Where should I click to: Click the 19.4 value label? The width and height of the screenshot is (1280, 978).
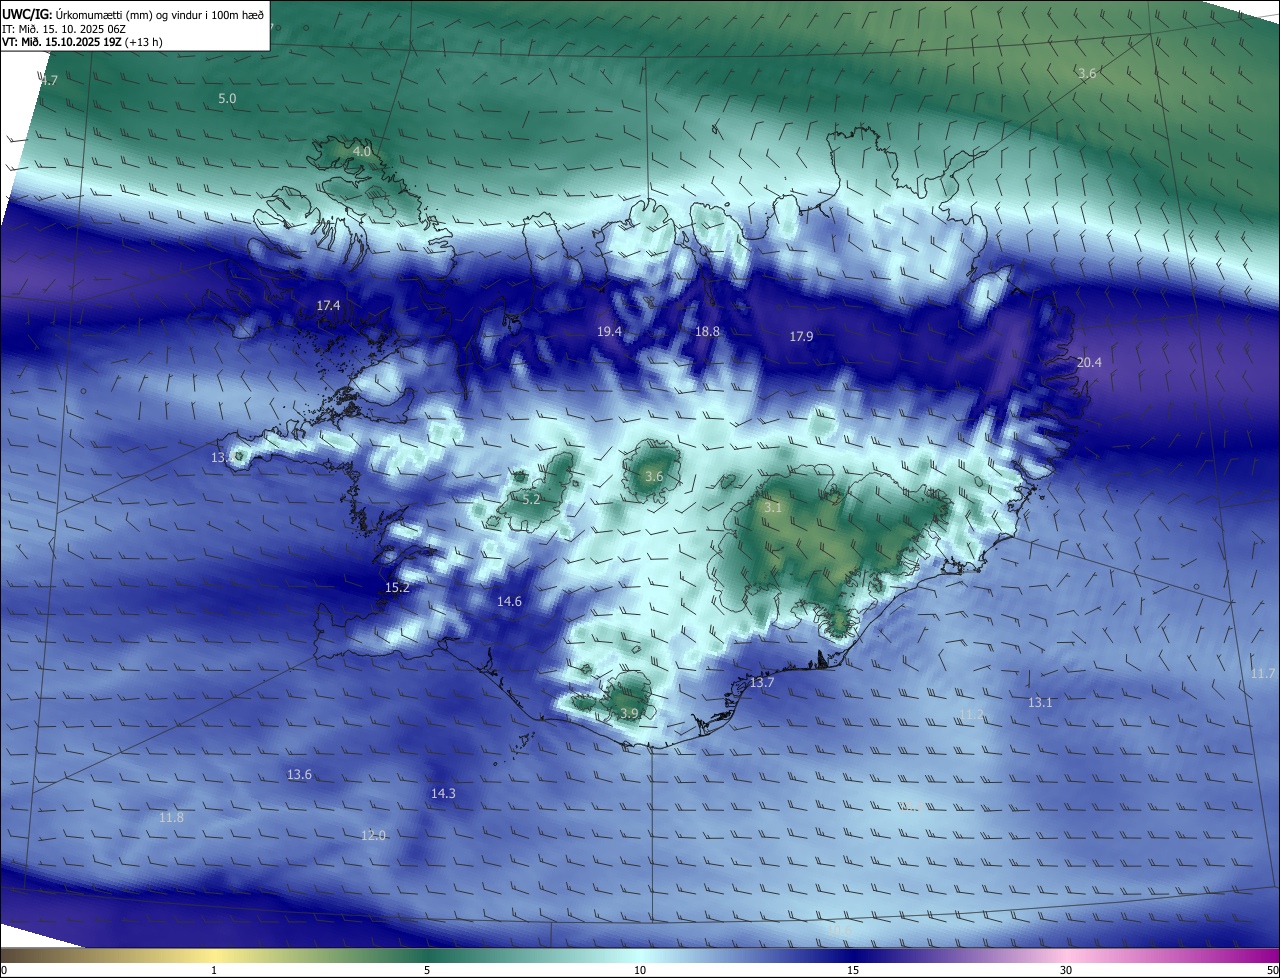coord(609,331)
